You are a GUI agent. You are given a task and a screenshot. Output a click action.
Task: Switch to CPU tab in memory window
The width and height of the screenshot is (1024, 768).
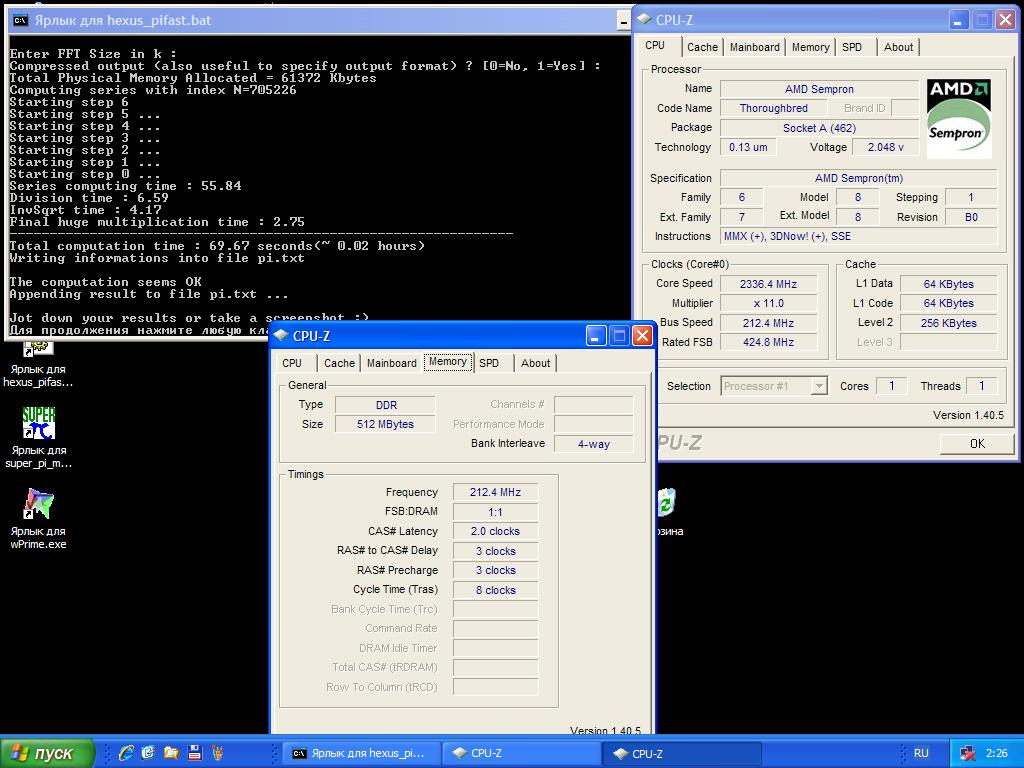(292, 363)
